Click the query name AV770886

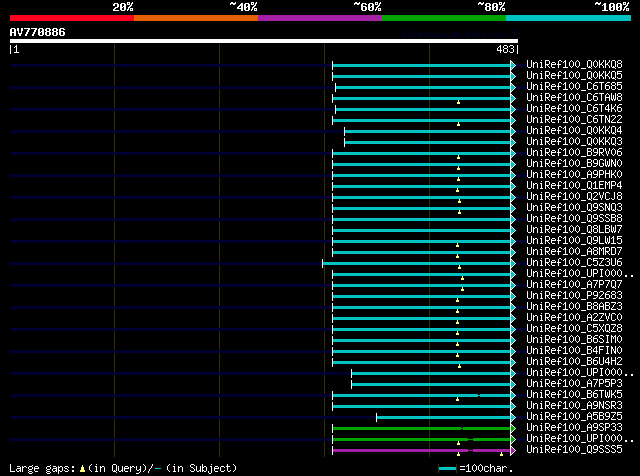[38, 32]
